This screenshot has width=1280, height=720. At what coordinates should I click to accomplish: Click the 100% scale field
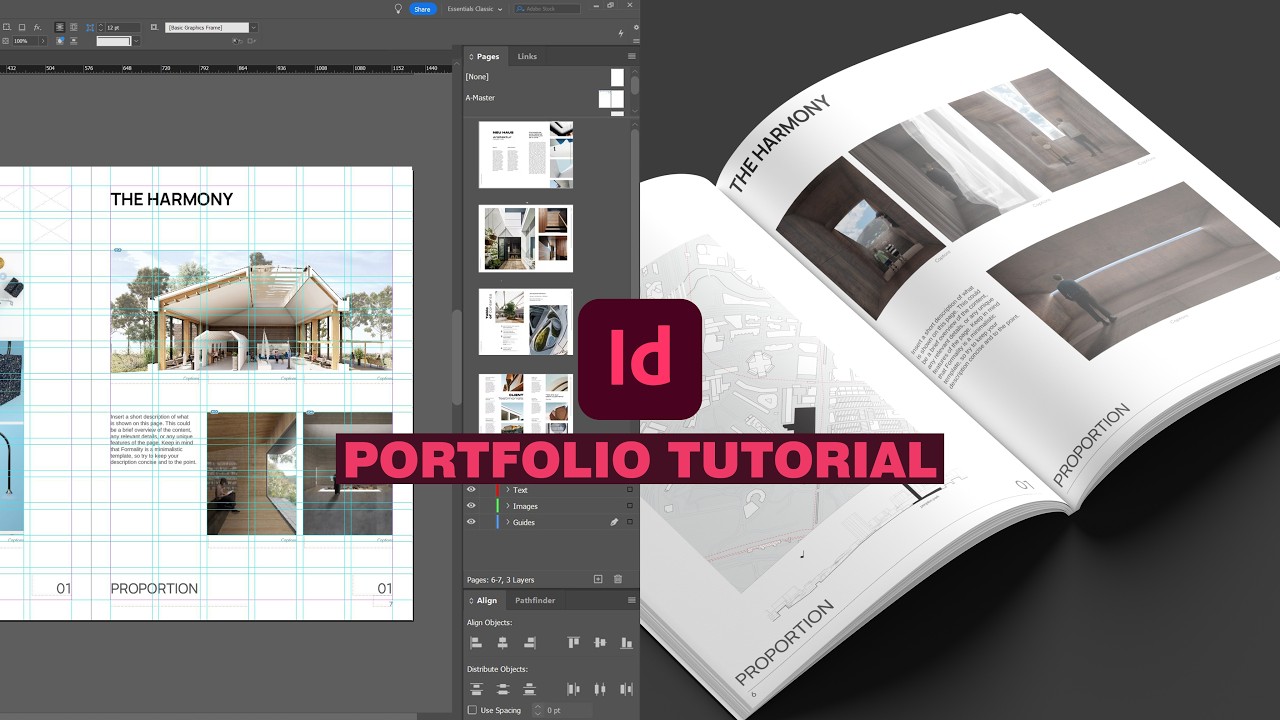point(25,41)
